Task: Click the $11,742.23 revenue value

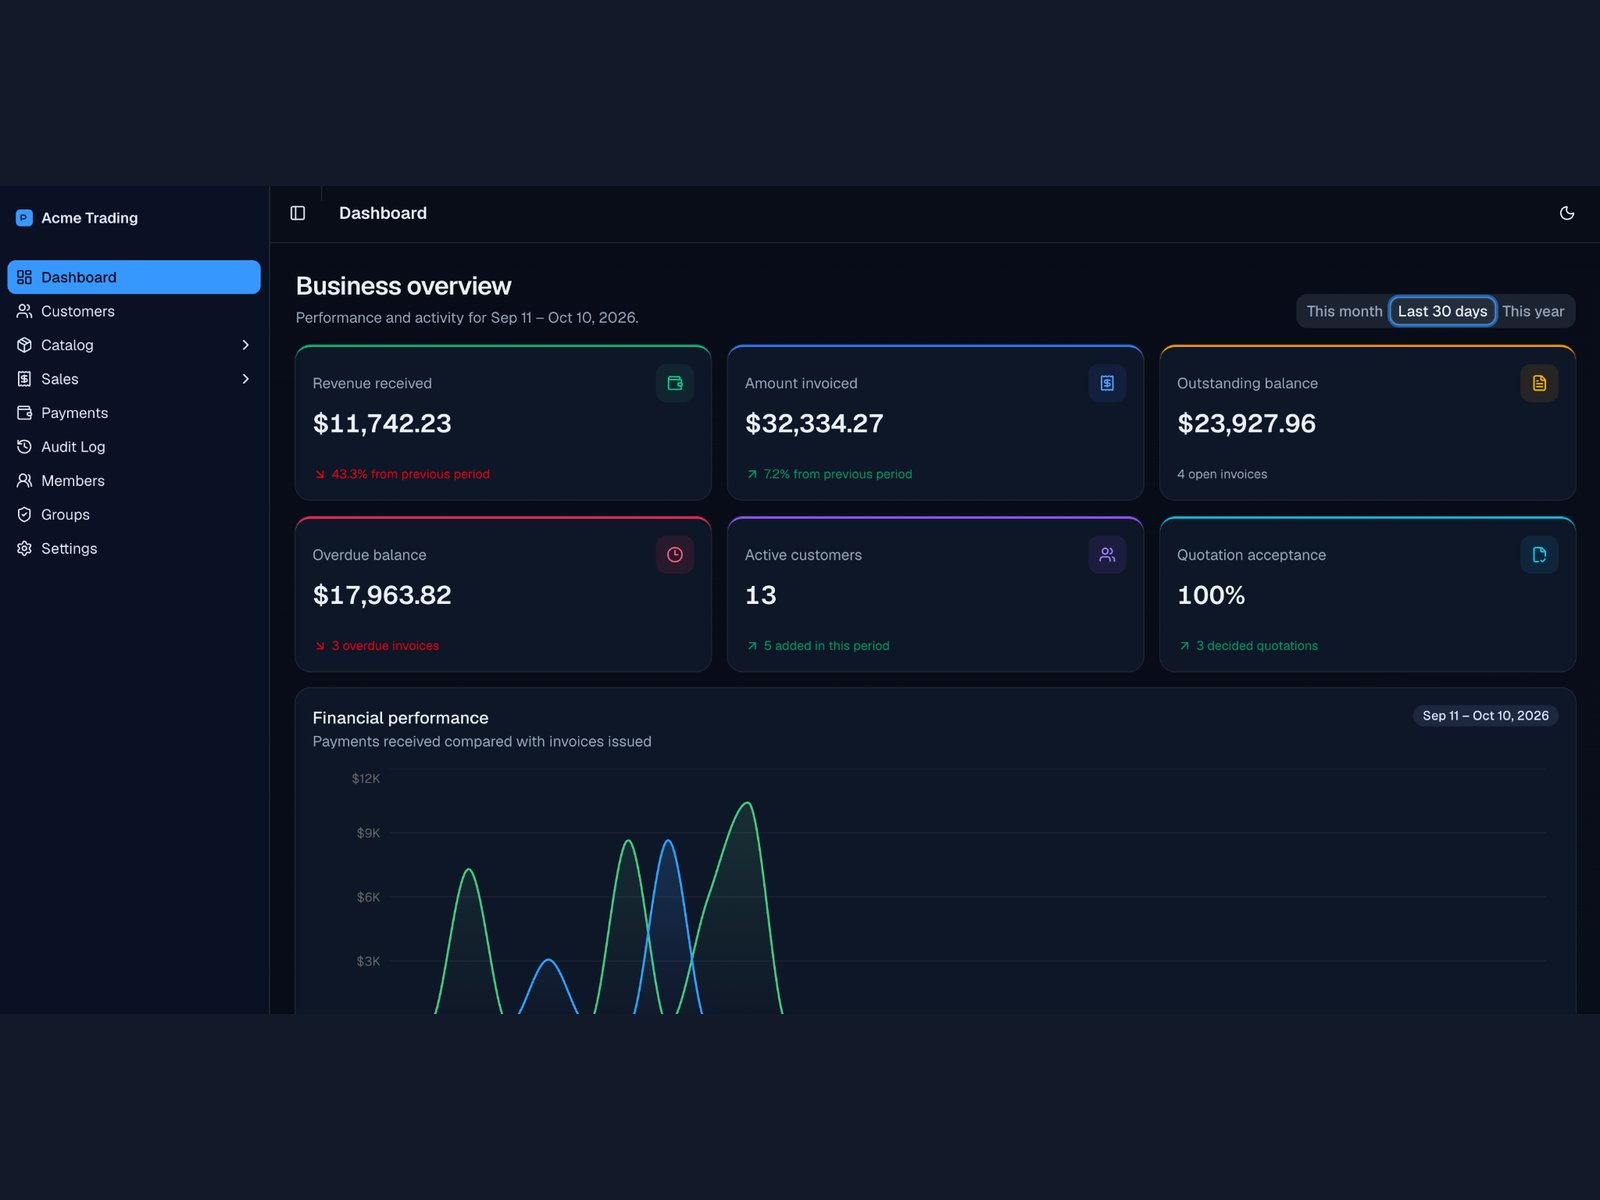Action: tap(382, 424)
